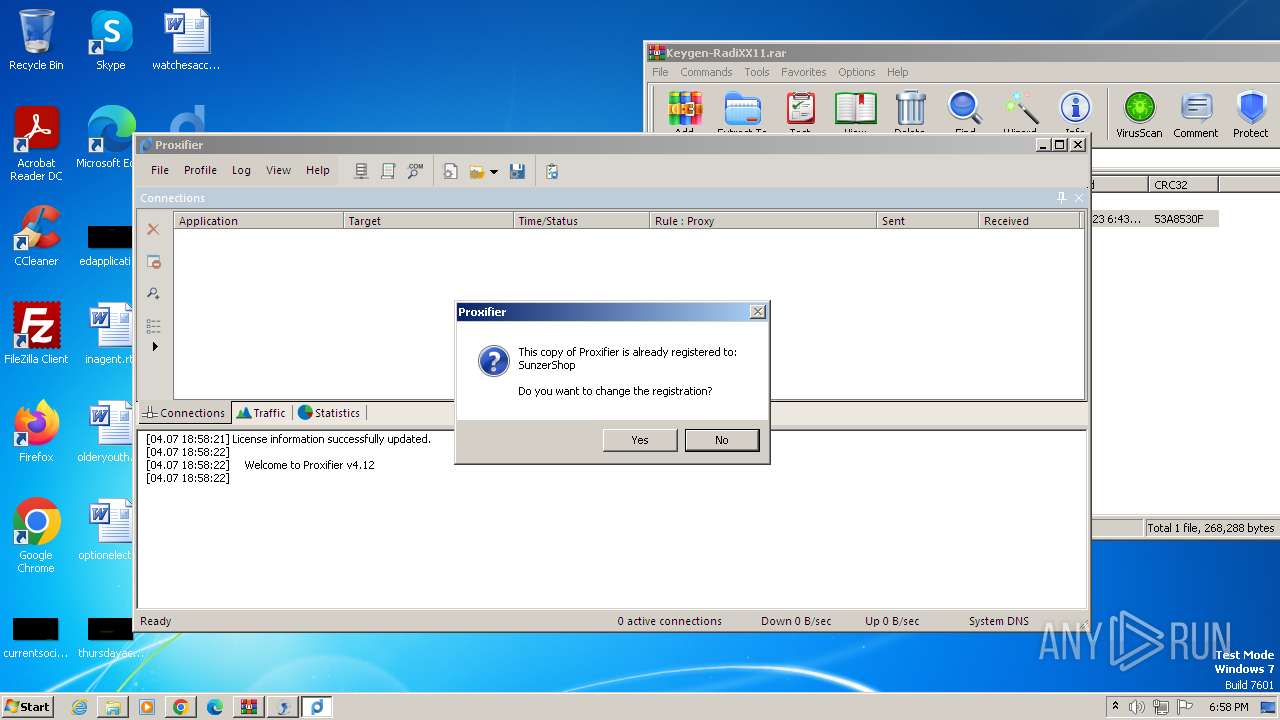Click Comment icon in WinRAR toolbar
This screenshot has height=720, width=1280.
(x=1196, y=115)
